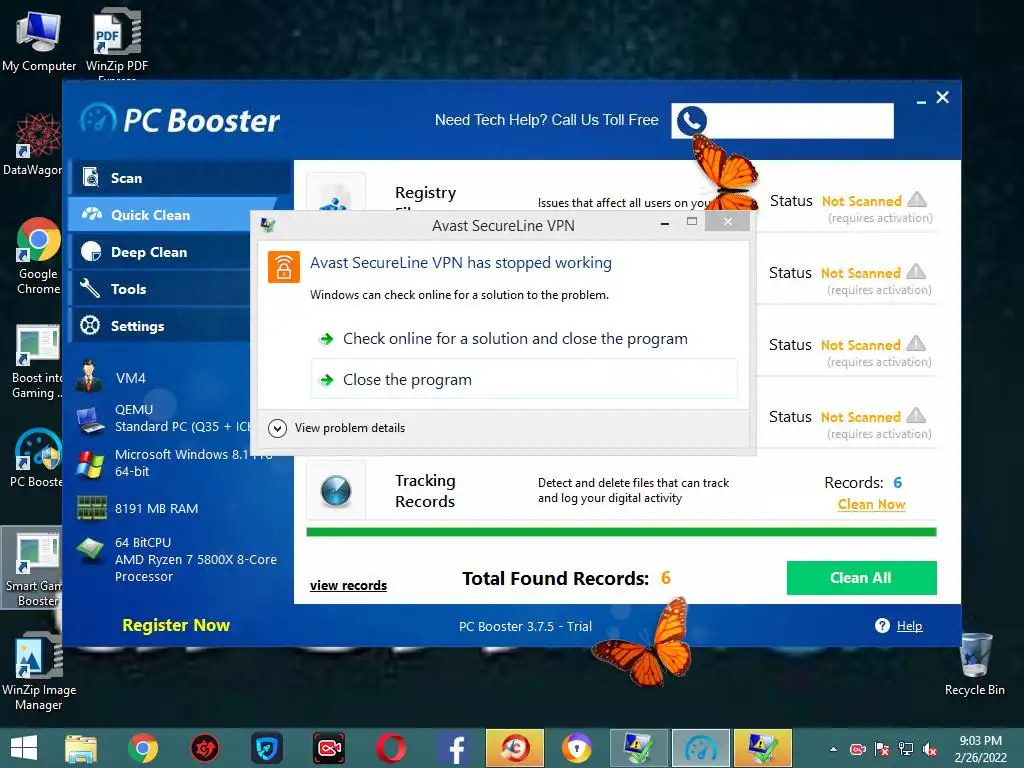The height and width of the screenshot is (768, 1024).
Task: Click the green scan progress bar
Action: (621, 532)
